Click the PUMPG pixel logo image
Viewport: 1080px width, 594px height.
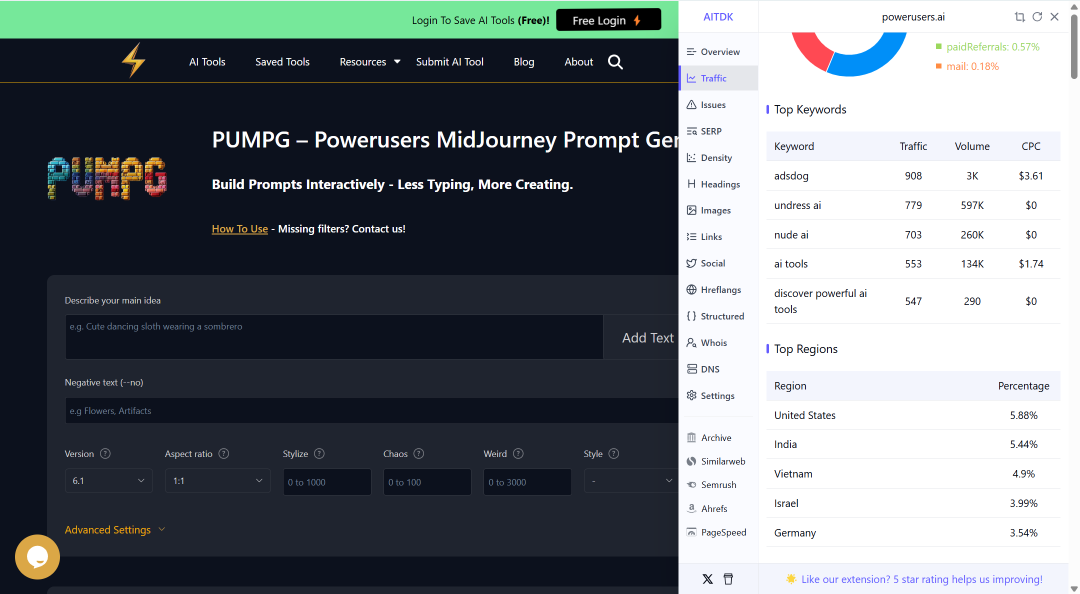click(107, 178)
